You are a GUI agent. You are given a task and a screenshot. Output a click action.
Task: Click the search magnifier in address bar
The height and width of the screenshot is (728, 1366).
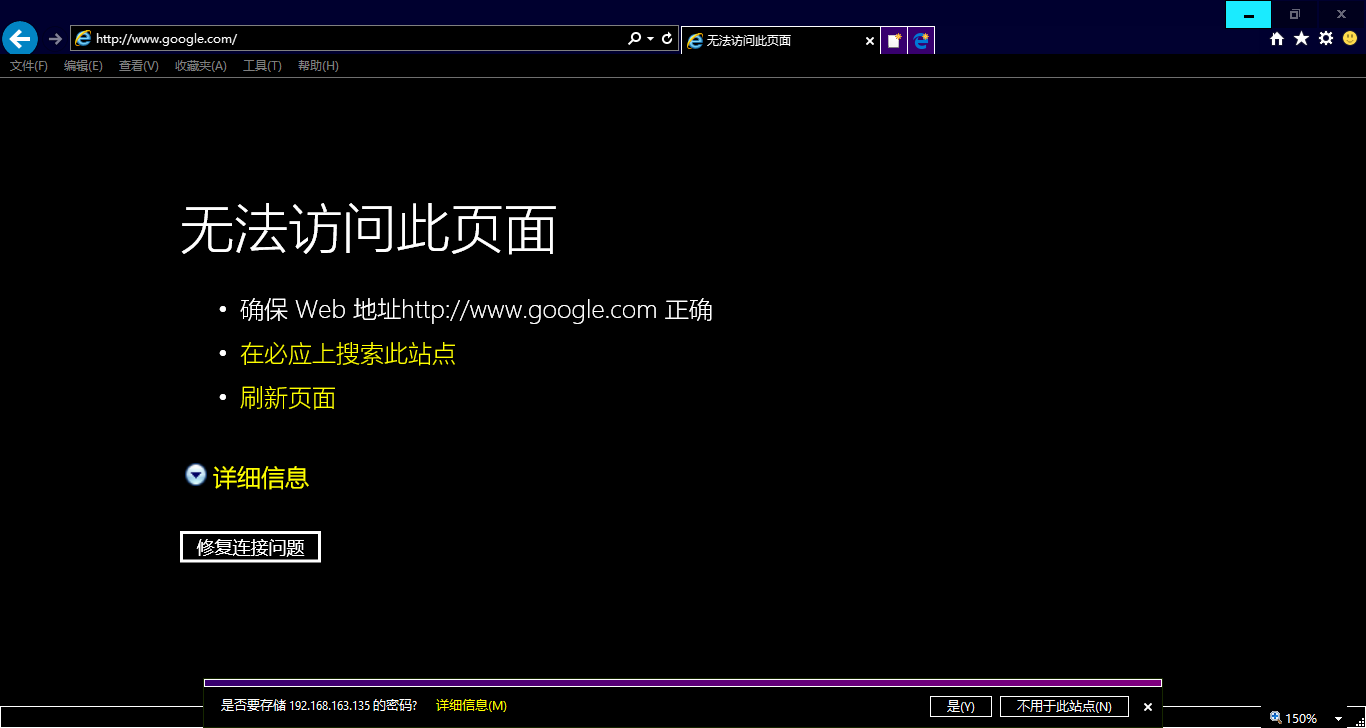634,39
